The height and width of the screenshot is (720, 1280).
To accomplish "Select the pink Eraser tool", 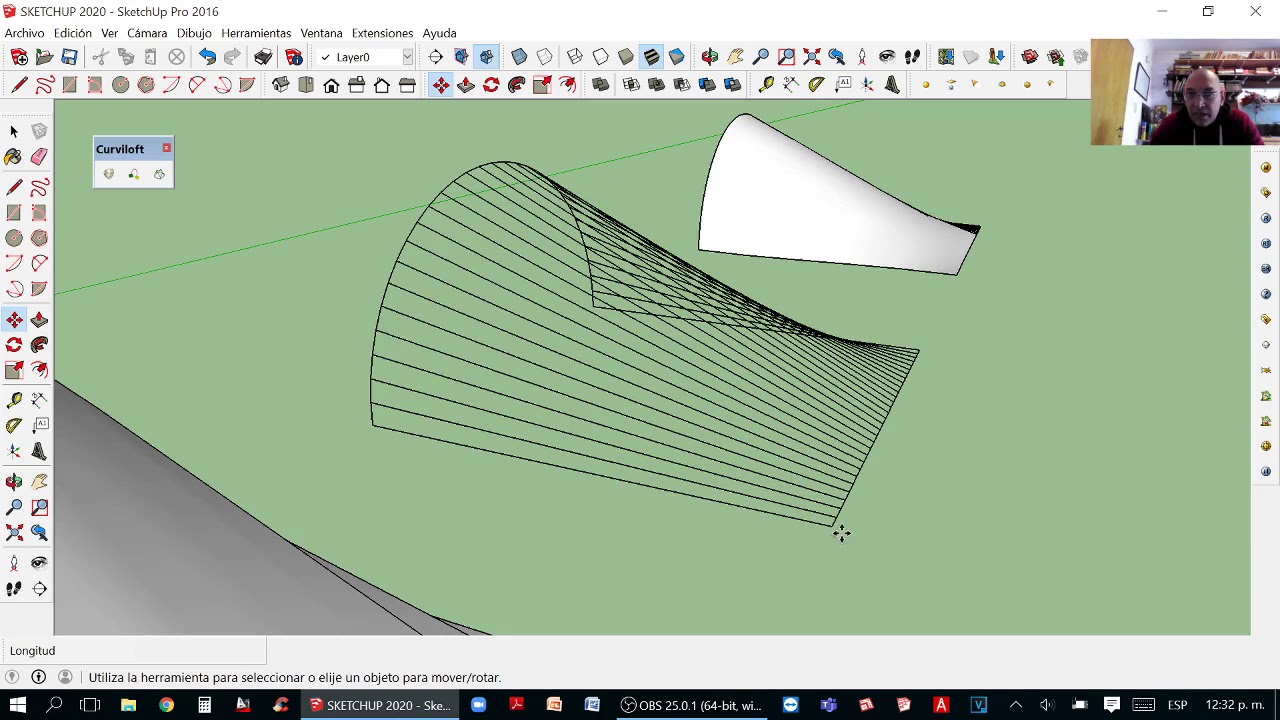I will (39, 157).
